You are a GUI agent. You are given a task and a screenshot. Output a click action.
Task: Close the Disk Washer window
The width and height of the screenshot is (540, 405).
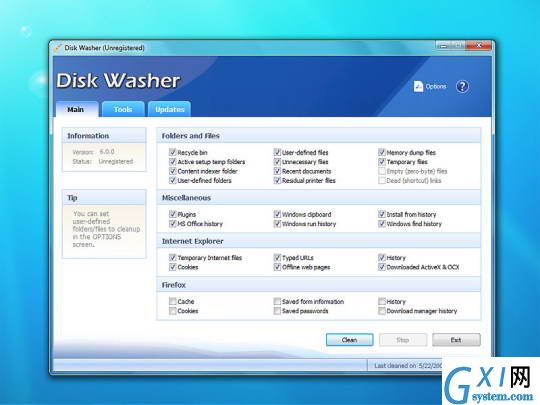pyautogui.click(x=479, y=46)
